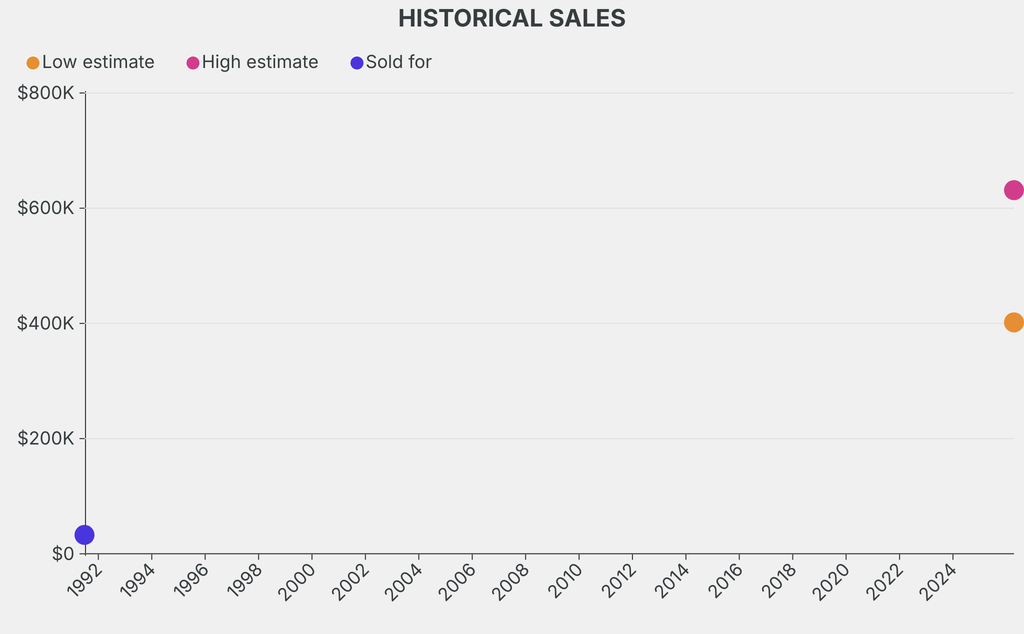Click the $0 y-axis origin label
Viewport: 1024px width, 634px height.
tap(62, 554)
